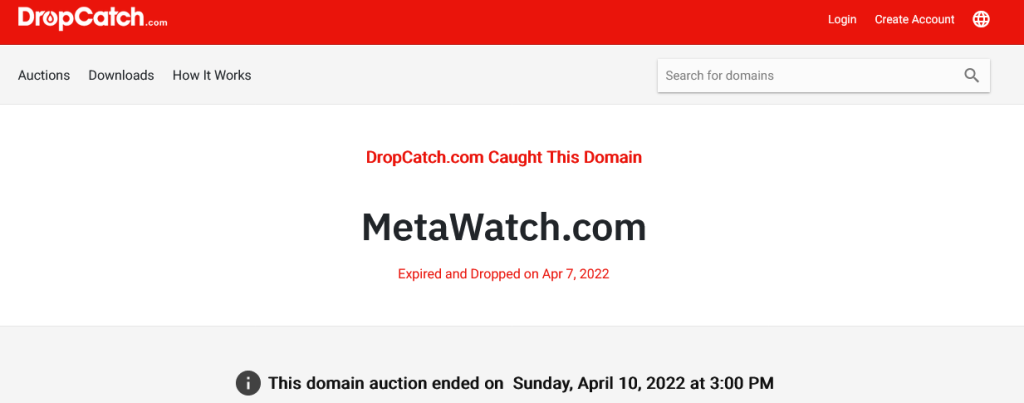Screen dimensions: 1024x403
Task: Click the magnifier search icon
Action: (972, 75)
